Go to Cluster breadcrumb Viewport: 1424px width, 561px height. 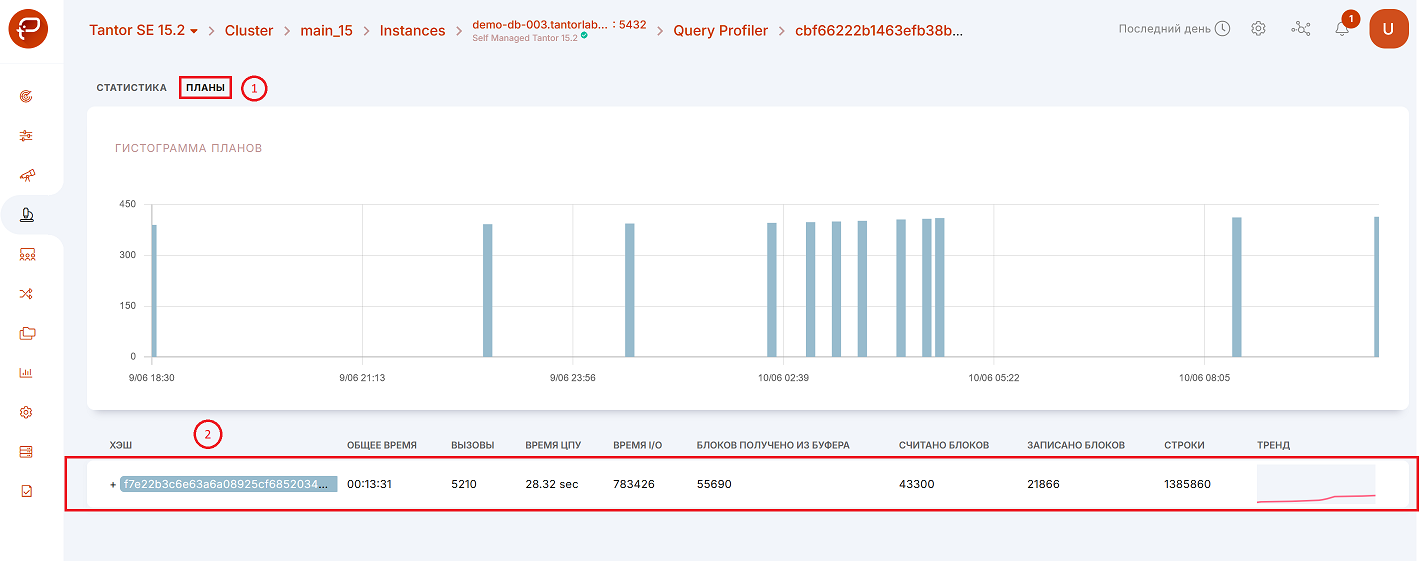[x=249, y=30]
